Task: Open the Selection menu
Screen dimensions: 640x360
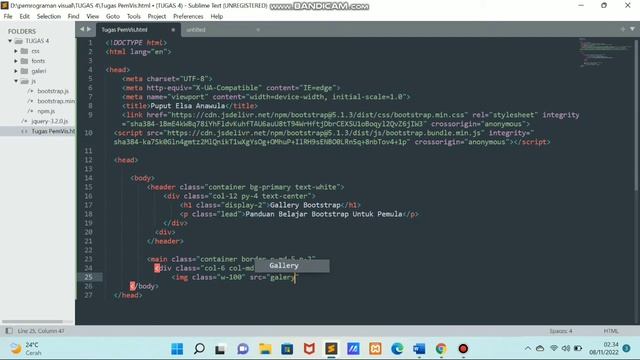Action: tap(49, 16)
